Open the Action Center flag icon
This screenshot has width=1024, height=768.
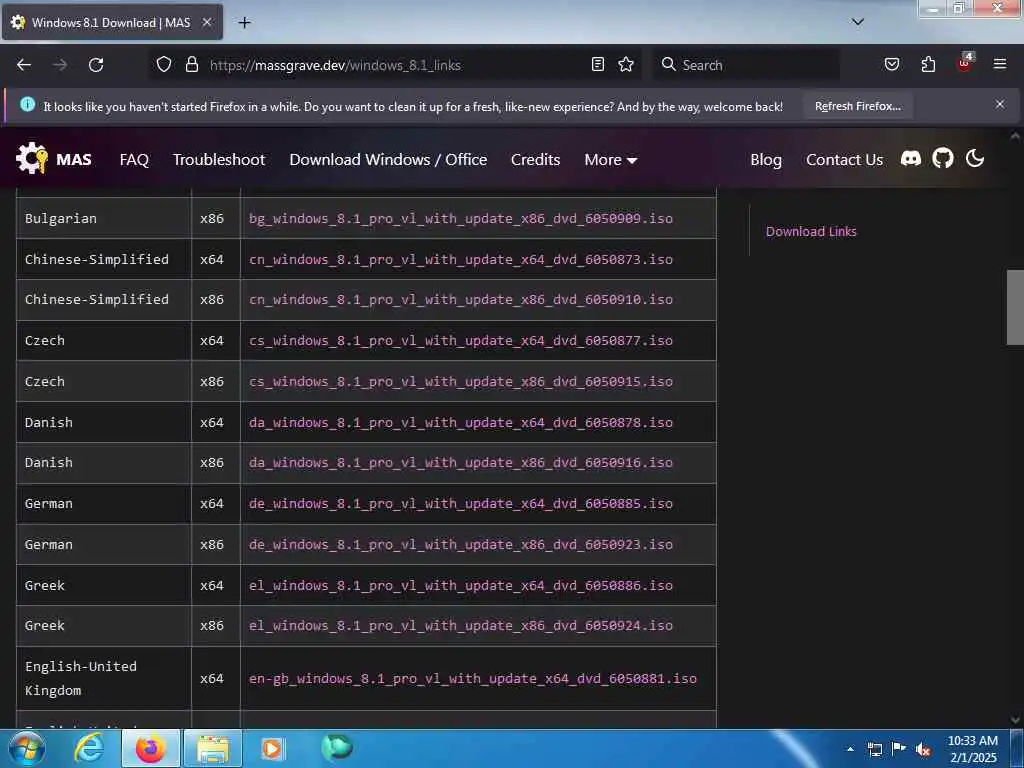coord(899,748)
